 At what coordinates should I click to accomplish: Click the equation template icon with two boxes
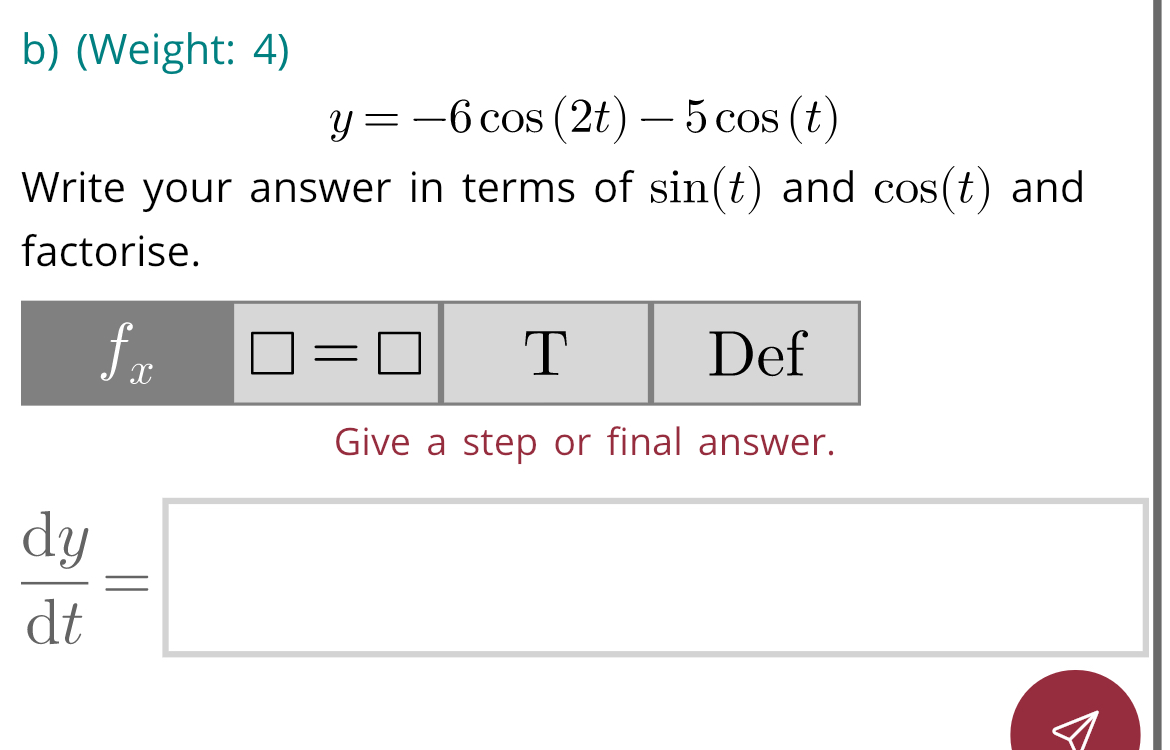tap(335, 354)
